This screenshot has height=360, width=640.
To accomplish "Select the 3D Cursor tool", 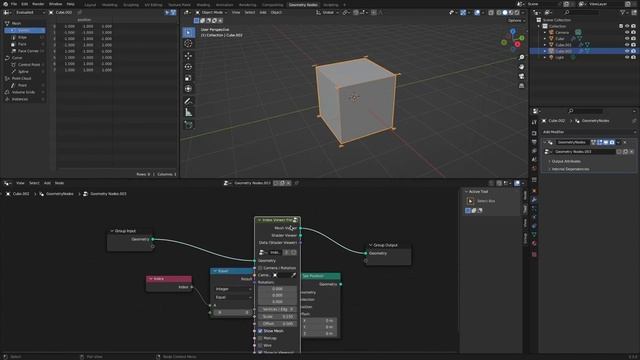I will (x=188, y=43).
